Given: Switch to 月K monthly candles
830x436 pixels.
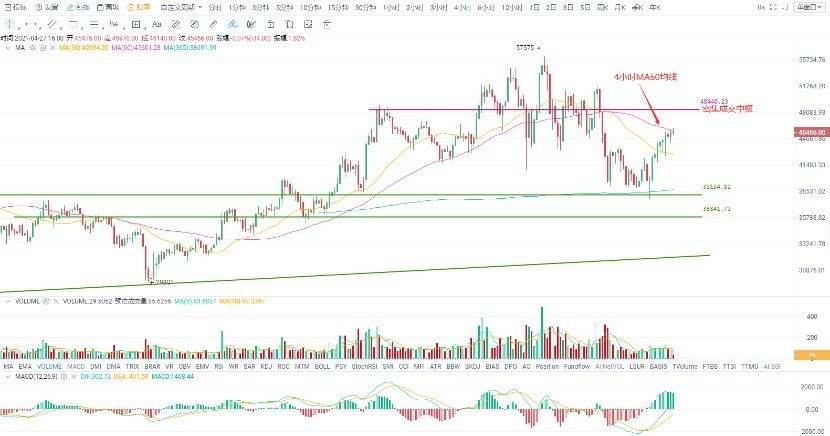Looking at the screenshot, I should pyautogui.click(x=620, y=7).
